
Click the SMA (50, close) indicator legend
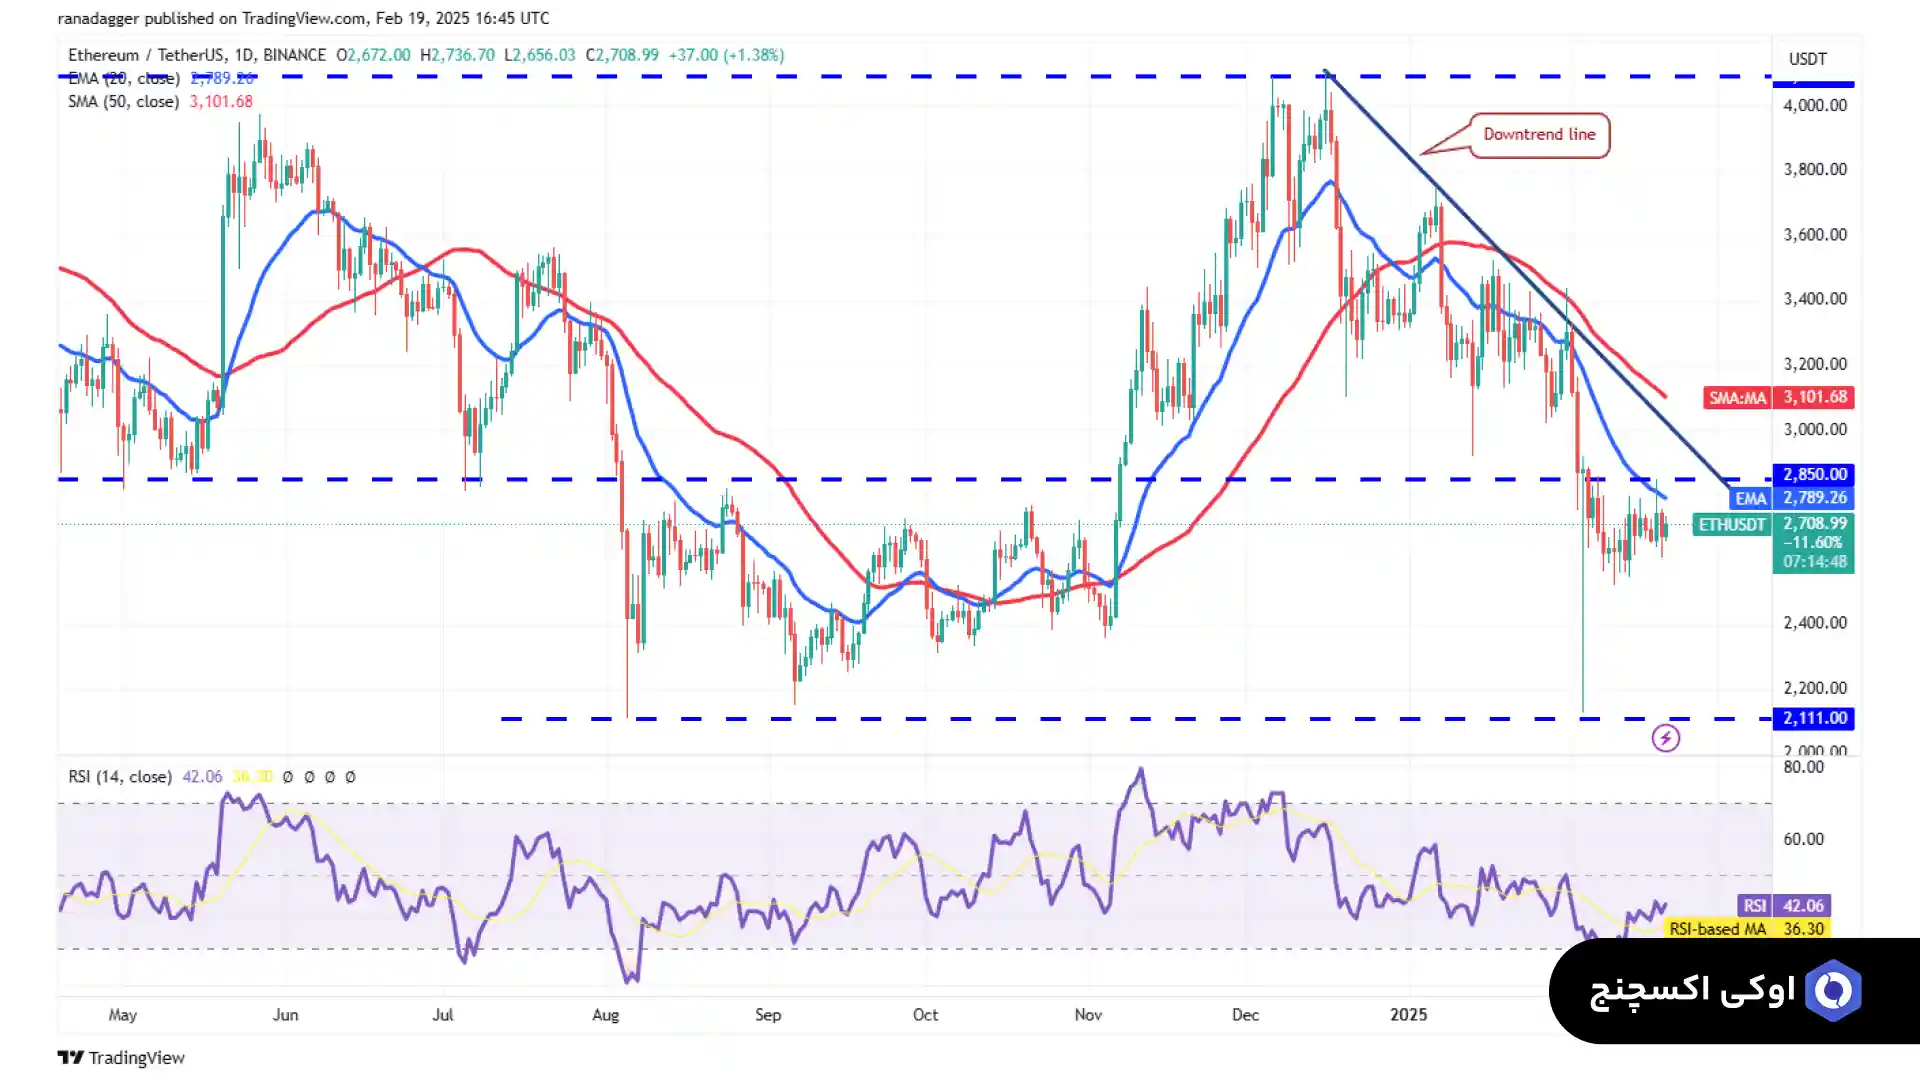coord(160,101)
